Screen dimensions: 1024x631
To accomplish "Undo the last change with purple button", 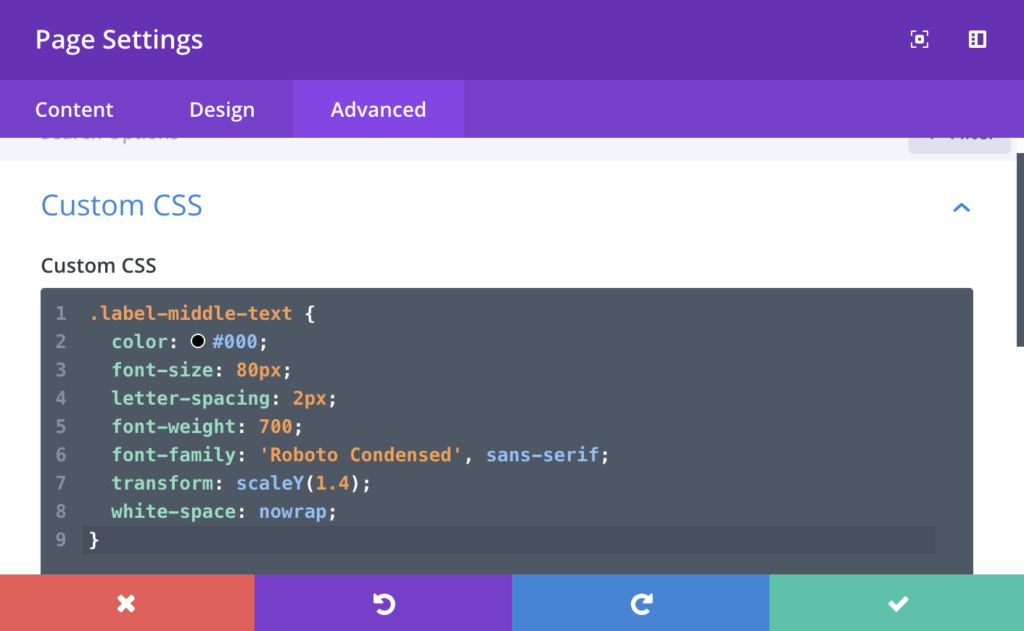I will click(x=383, y=603).
